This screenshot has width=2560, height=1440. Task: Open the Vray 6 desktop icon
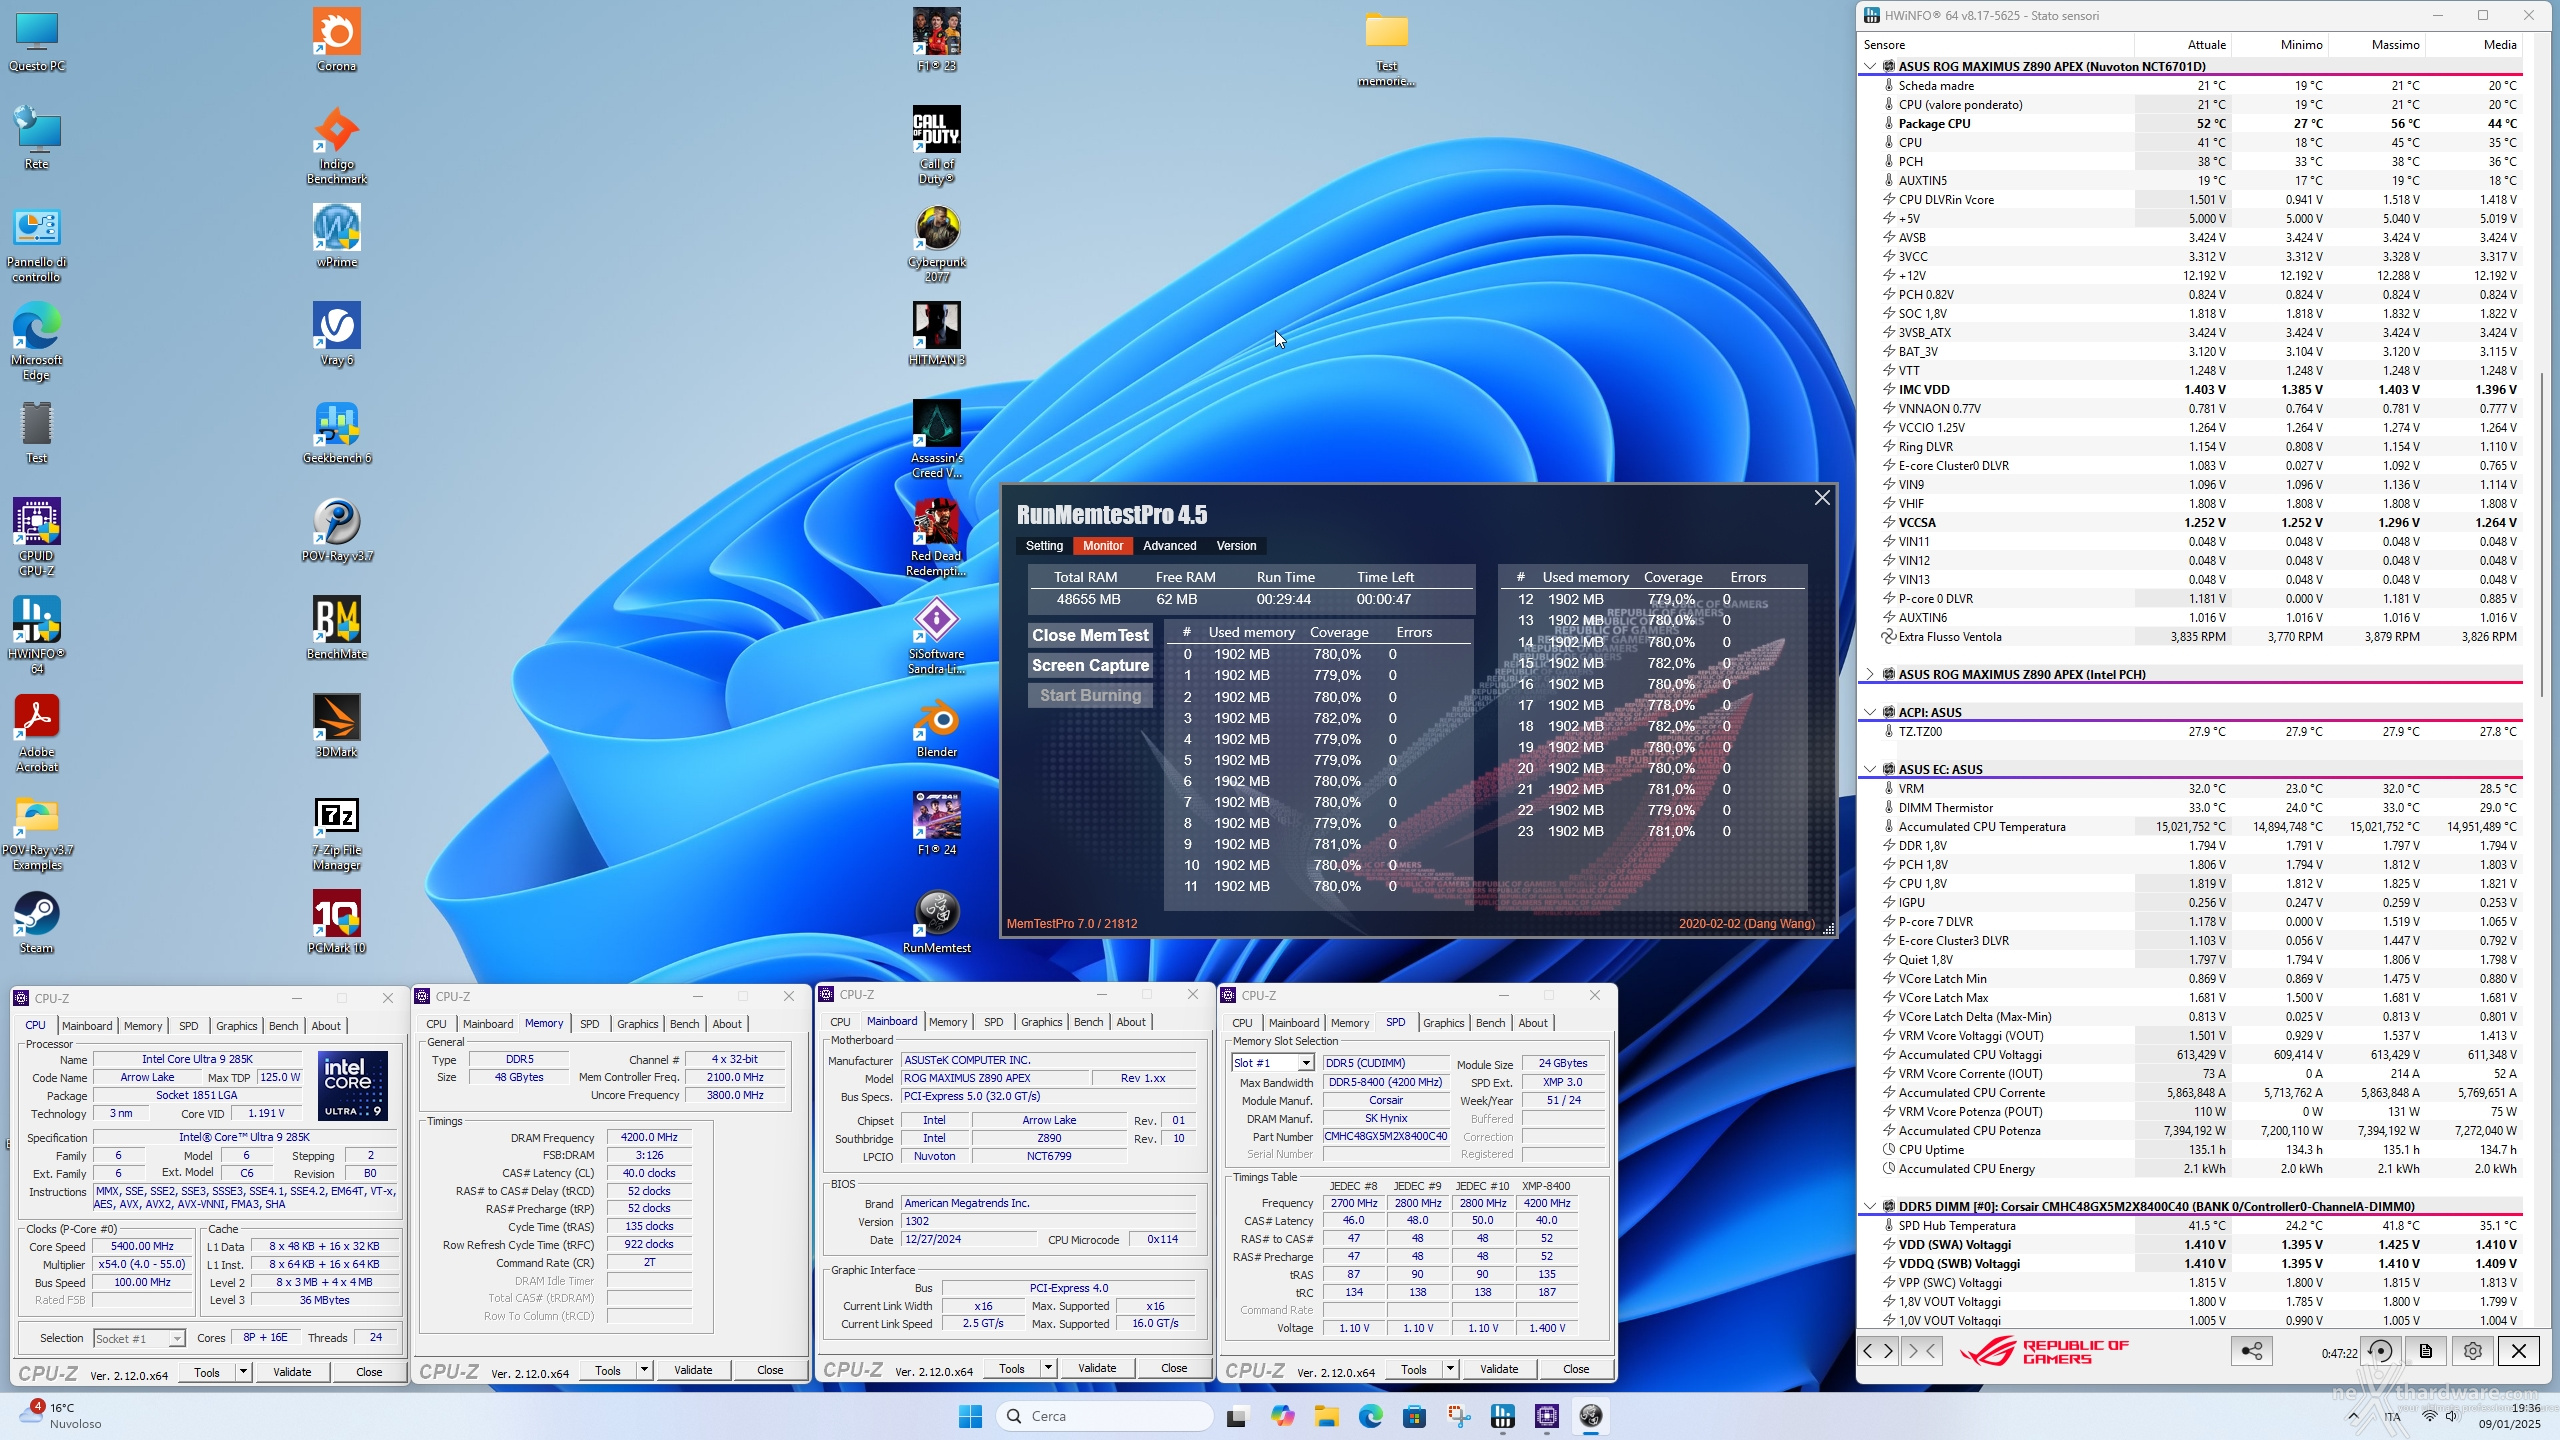337,334
